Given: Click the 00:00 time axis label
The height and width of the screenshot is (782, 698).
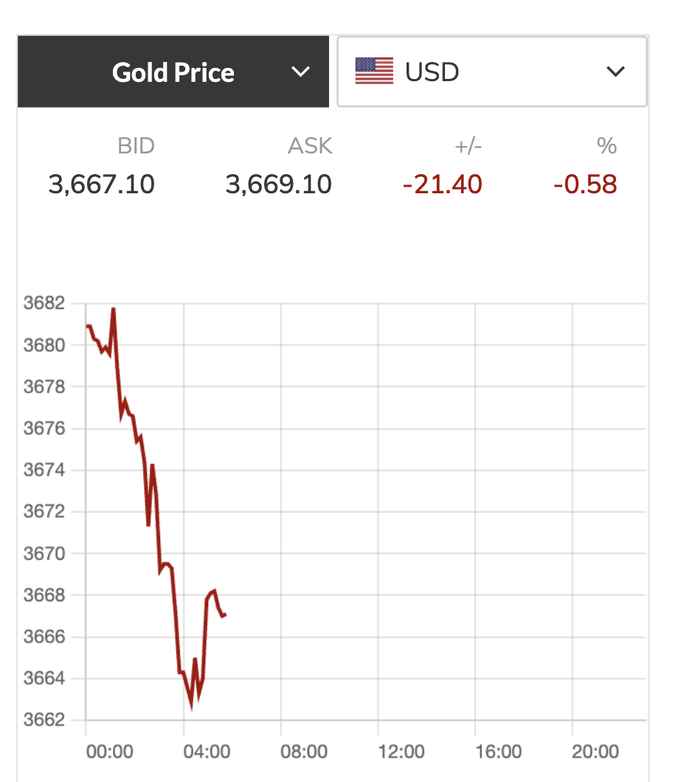Looking at the screenshot, I should (110, 751).
